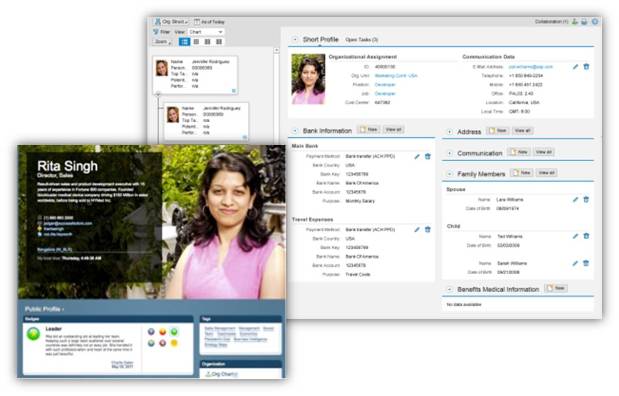Select the first Jennifer Rodriguez org card
The height and width of the screenshot is (396, 619).
(195, 75)
